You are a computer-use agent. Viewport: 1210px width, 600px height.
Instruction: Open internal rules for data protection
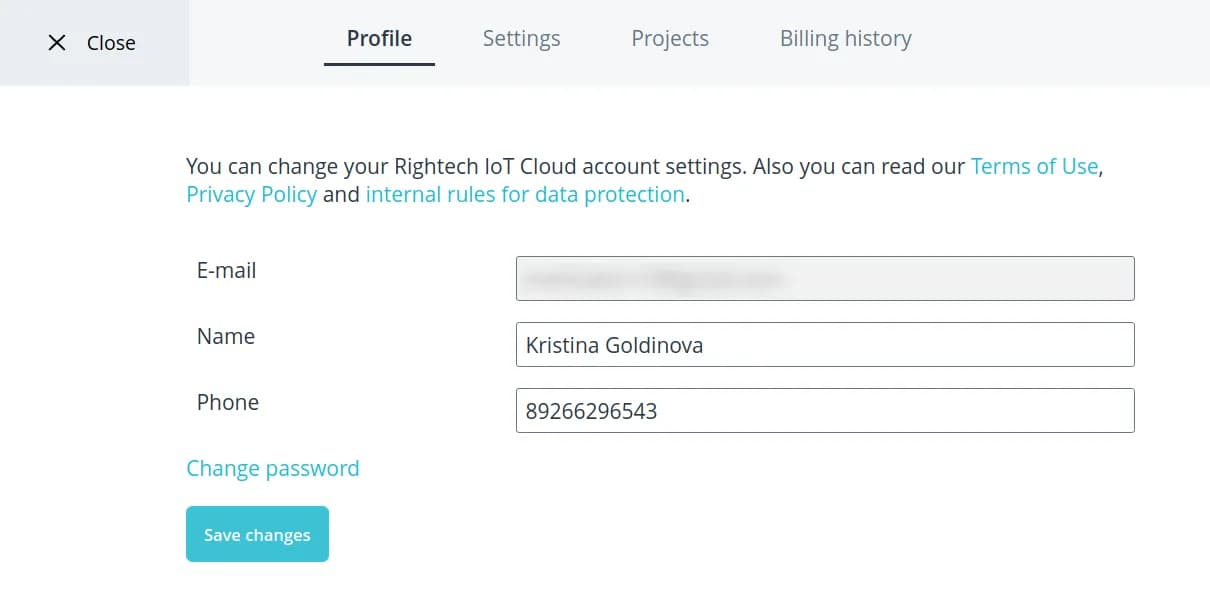525,194
